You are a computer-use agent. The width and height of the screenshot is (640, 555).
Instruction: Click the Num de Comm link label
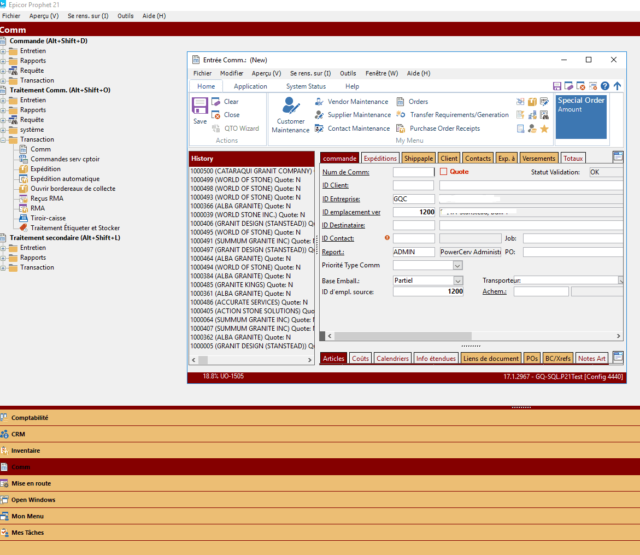pos(346,172)
